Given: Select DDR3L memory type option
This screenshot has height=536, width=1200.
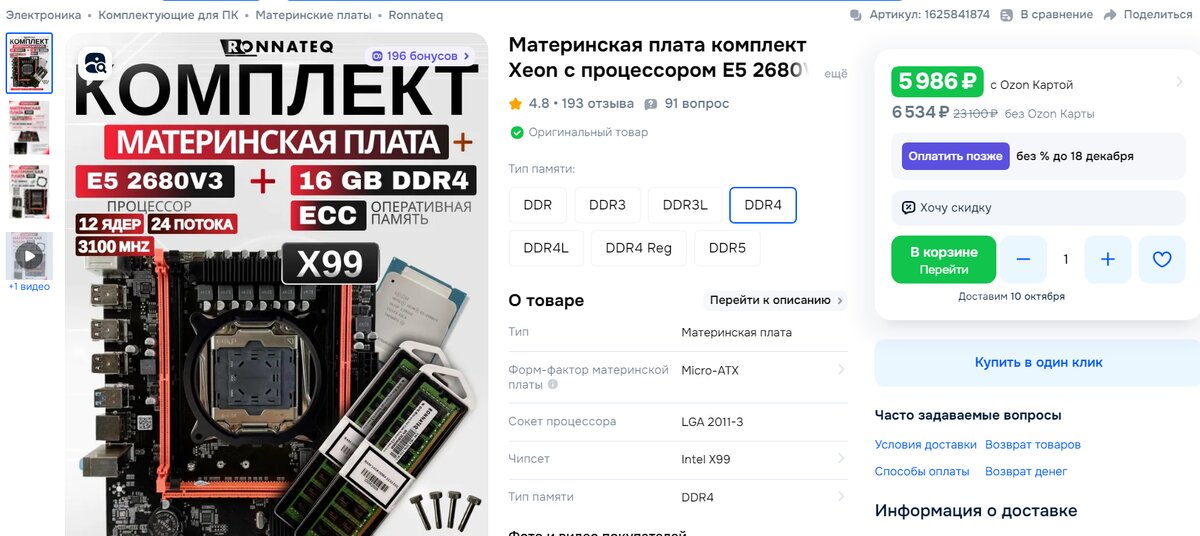Looking at the screenshot, I should (x=685, y=205).
